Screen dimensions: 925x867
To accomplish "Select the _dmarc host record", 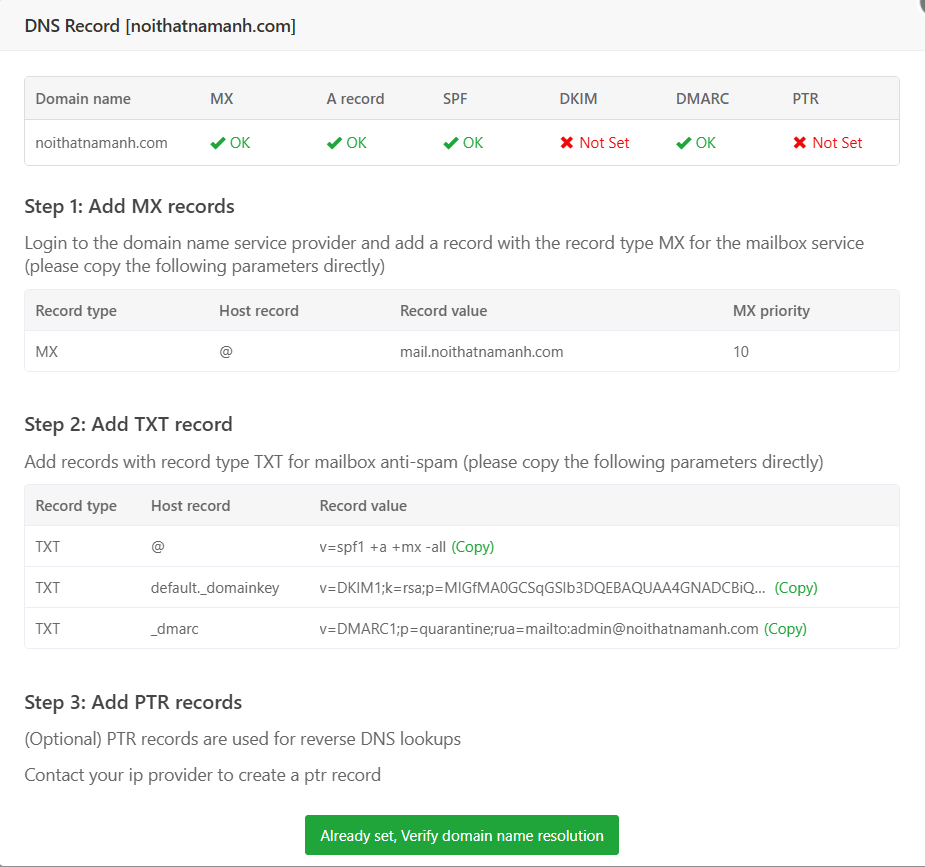I will point(175,629).
